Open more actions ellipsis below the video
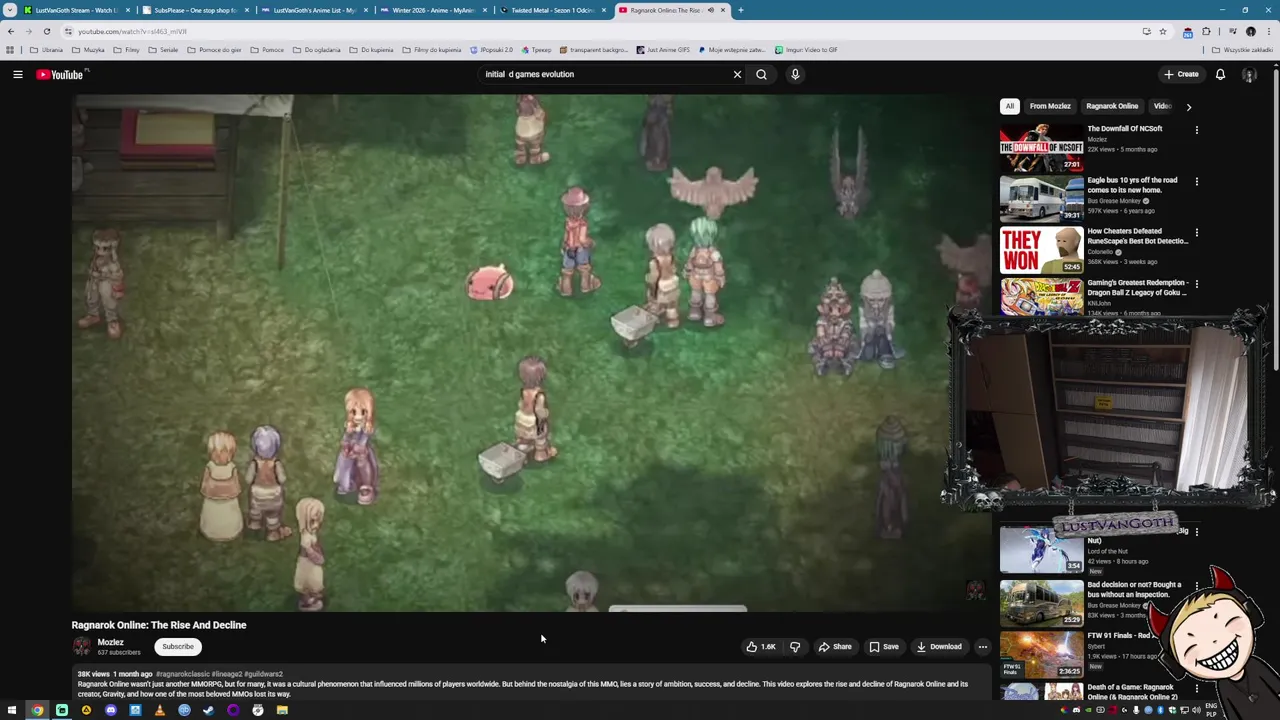This screenshot has width=1280, height=720. 982,647
